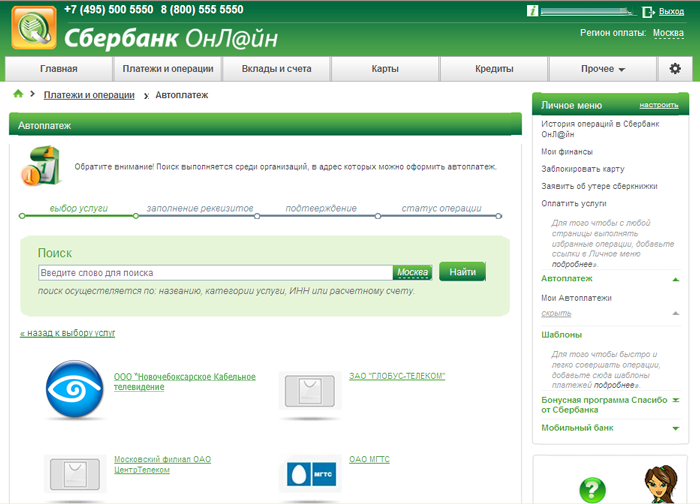Click the Мобильный банк heading
Image resolution: width=700 pixels, height=504 pixels.
577,428
